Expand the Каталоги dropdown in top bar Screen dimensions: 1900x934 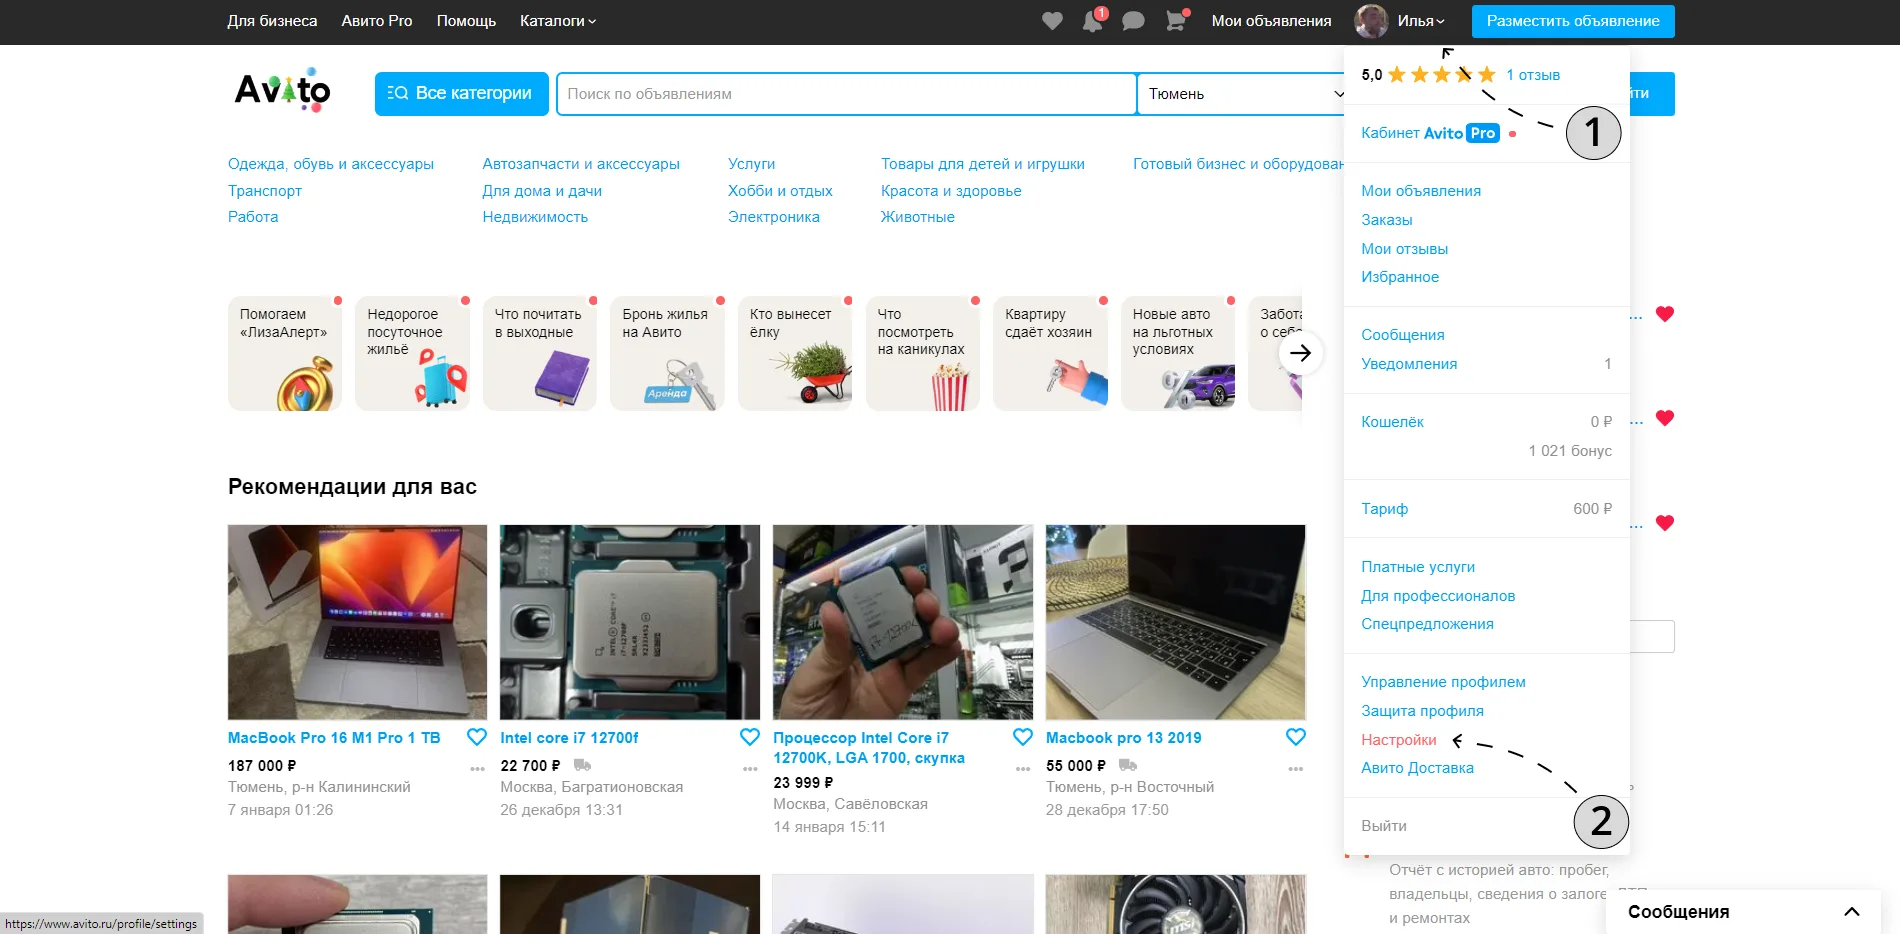click(558, 21)
